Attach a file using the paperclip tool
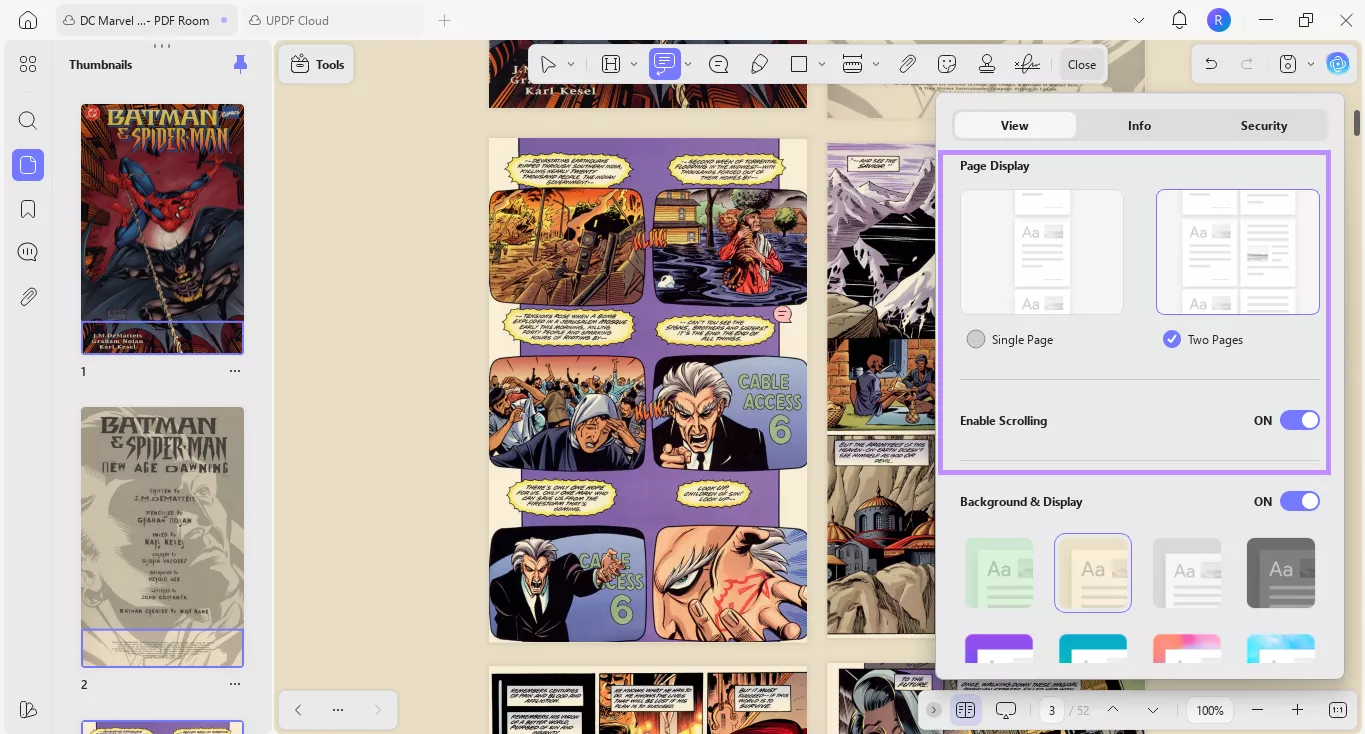 tap(907, 64)
